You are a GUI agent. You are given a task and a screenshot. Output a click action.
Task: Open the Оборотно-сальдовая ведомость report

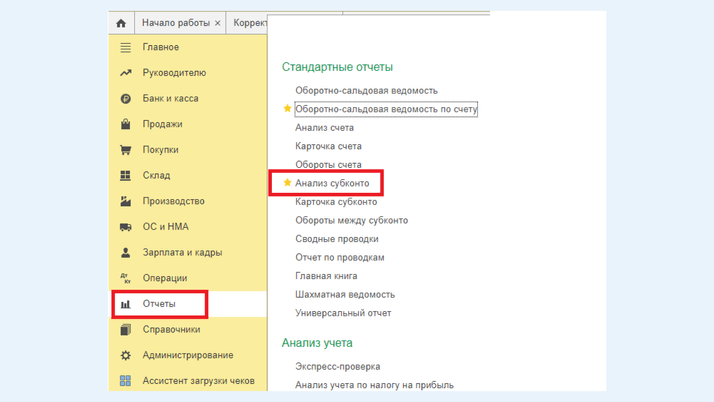[x=366, y=91]
